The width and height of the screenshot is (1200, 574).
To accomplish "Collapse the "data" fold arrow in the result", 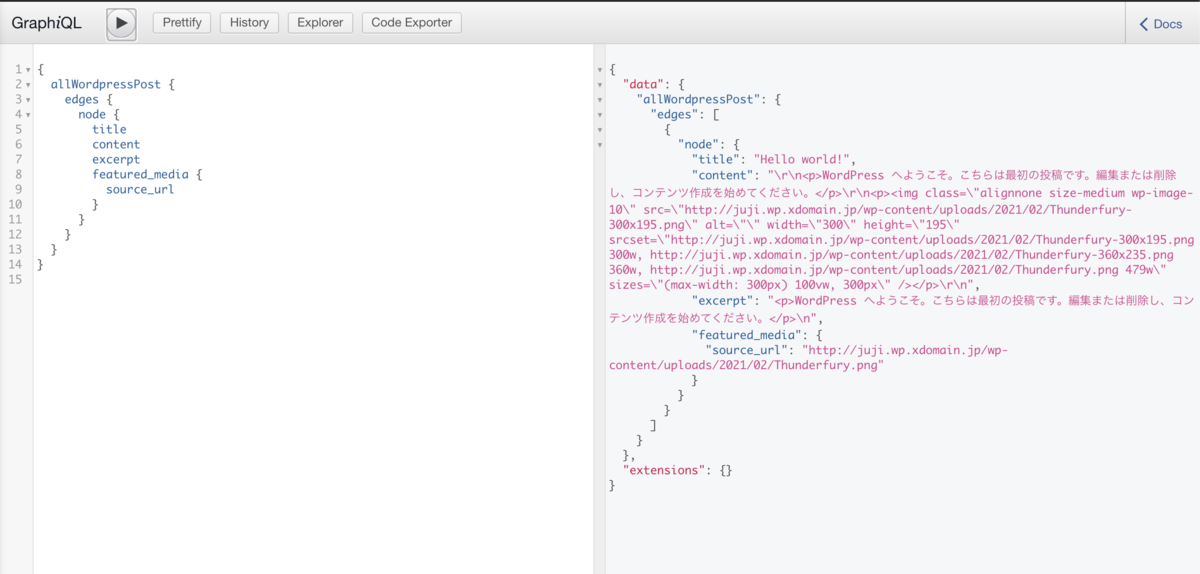I will pos(600,85).
